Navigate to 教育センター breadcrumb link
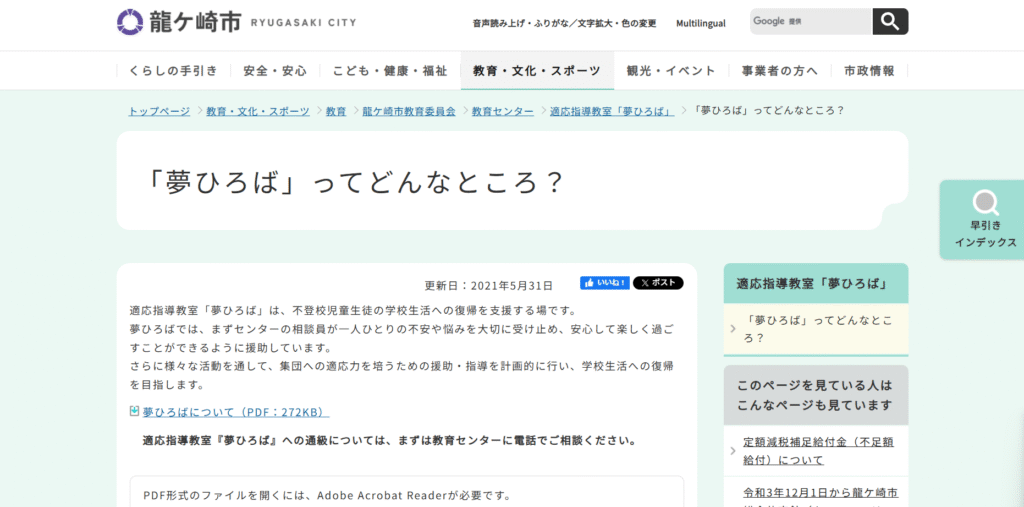The width and height of the screenshot is (1024, 507). click(502, 111)
